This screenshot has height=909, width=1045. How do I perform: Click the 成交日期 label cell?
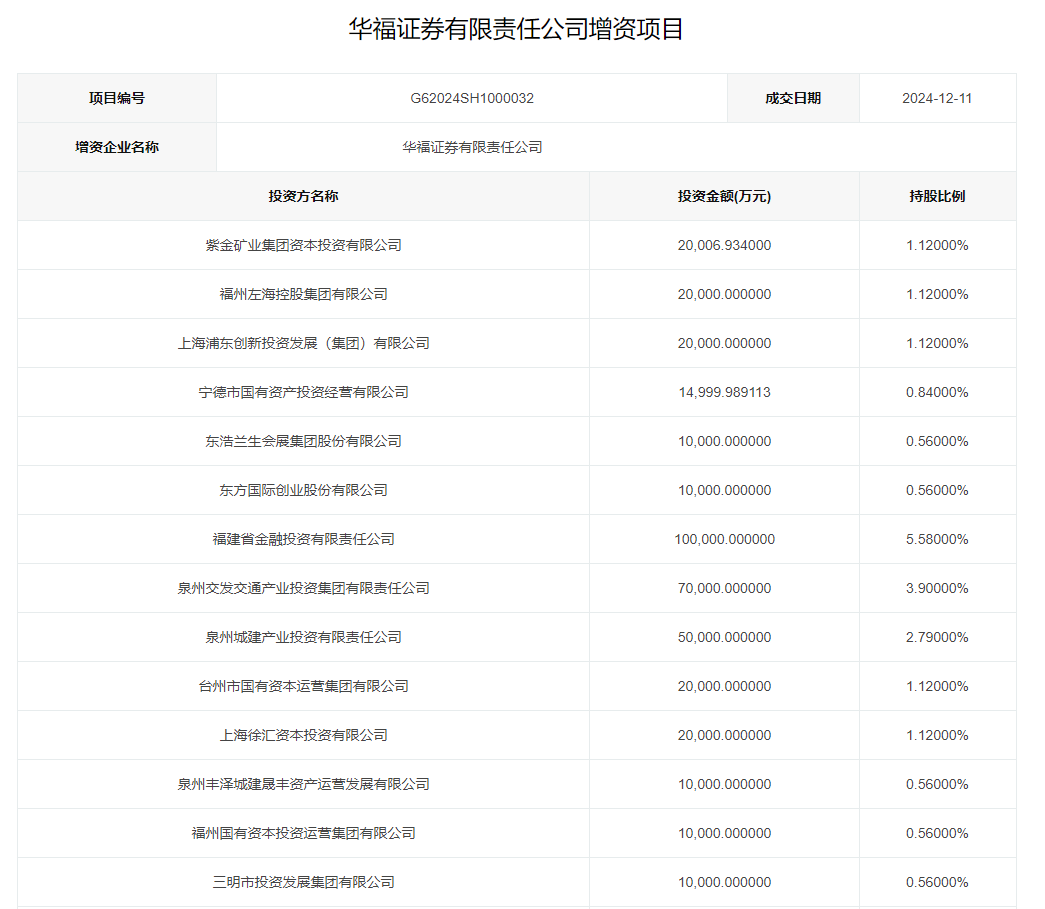coord(793,98)
